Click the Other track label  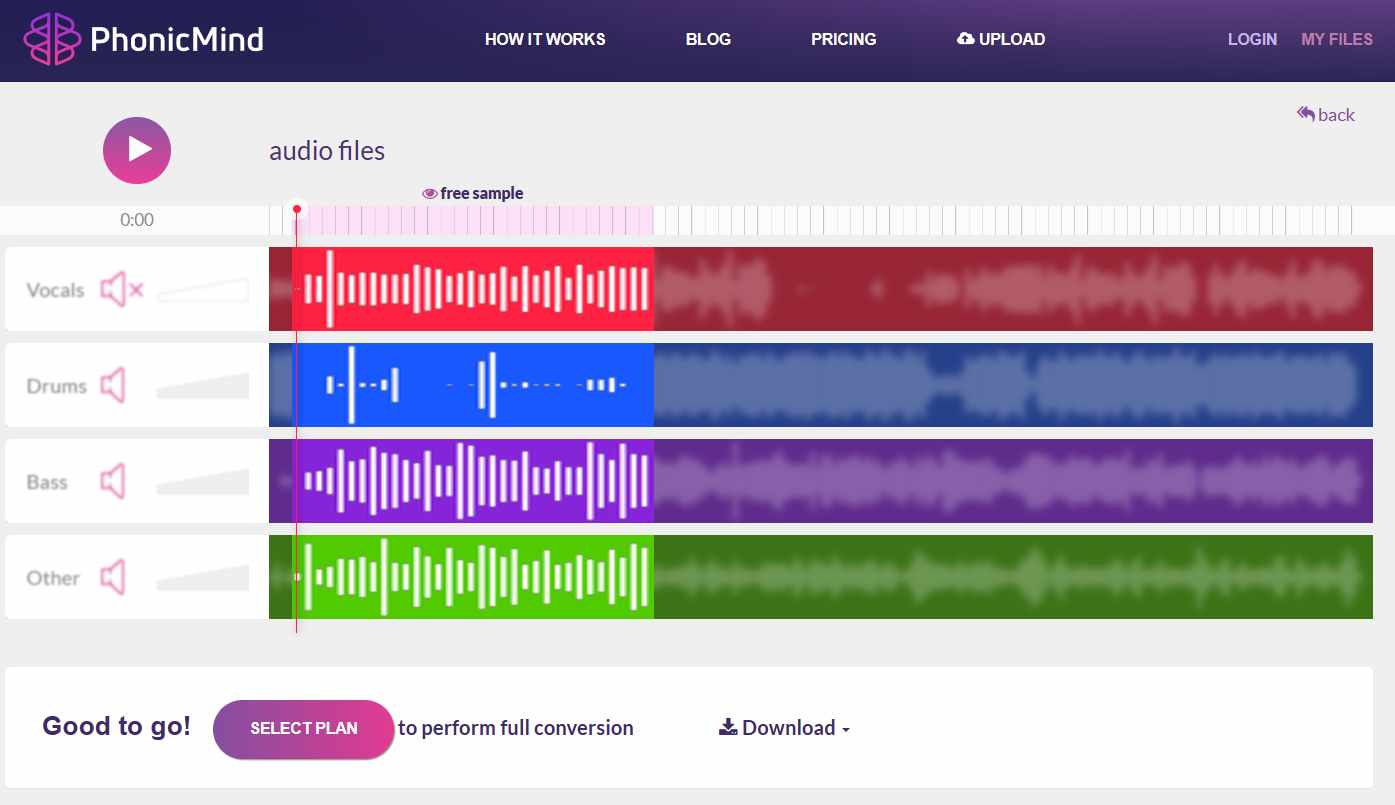coord(53,578)
